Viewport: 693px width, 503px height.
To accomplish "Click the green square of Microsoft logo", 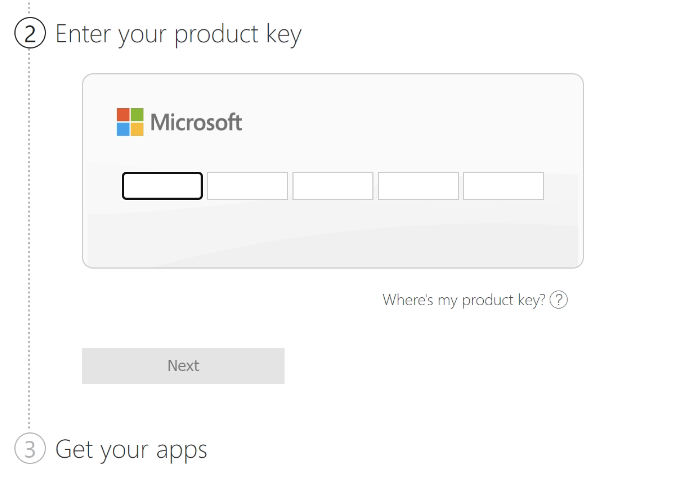I will click(137, 115).
